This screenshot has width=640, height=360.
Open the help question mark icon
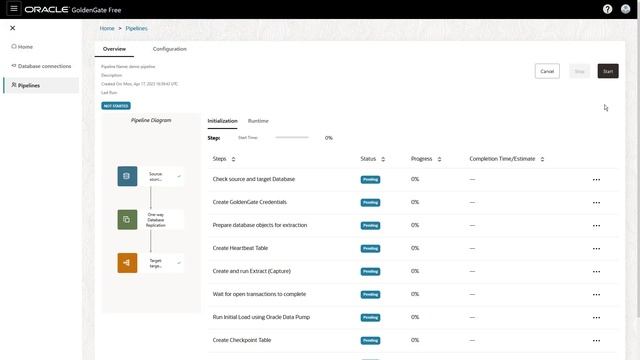click(607, 9)
